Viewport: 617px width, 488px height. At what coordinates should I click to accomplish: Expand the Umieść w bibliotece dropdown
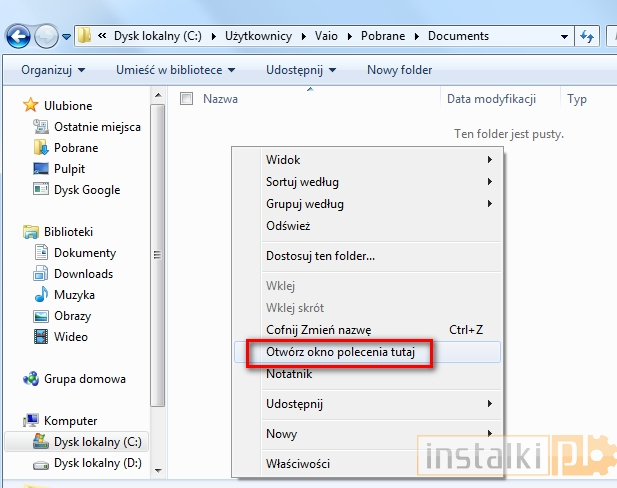click(175, 70)
